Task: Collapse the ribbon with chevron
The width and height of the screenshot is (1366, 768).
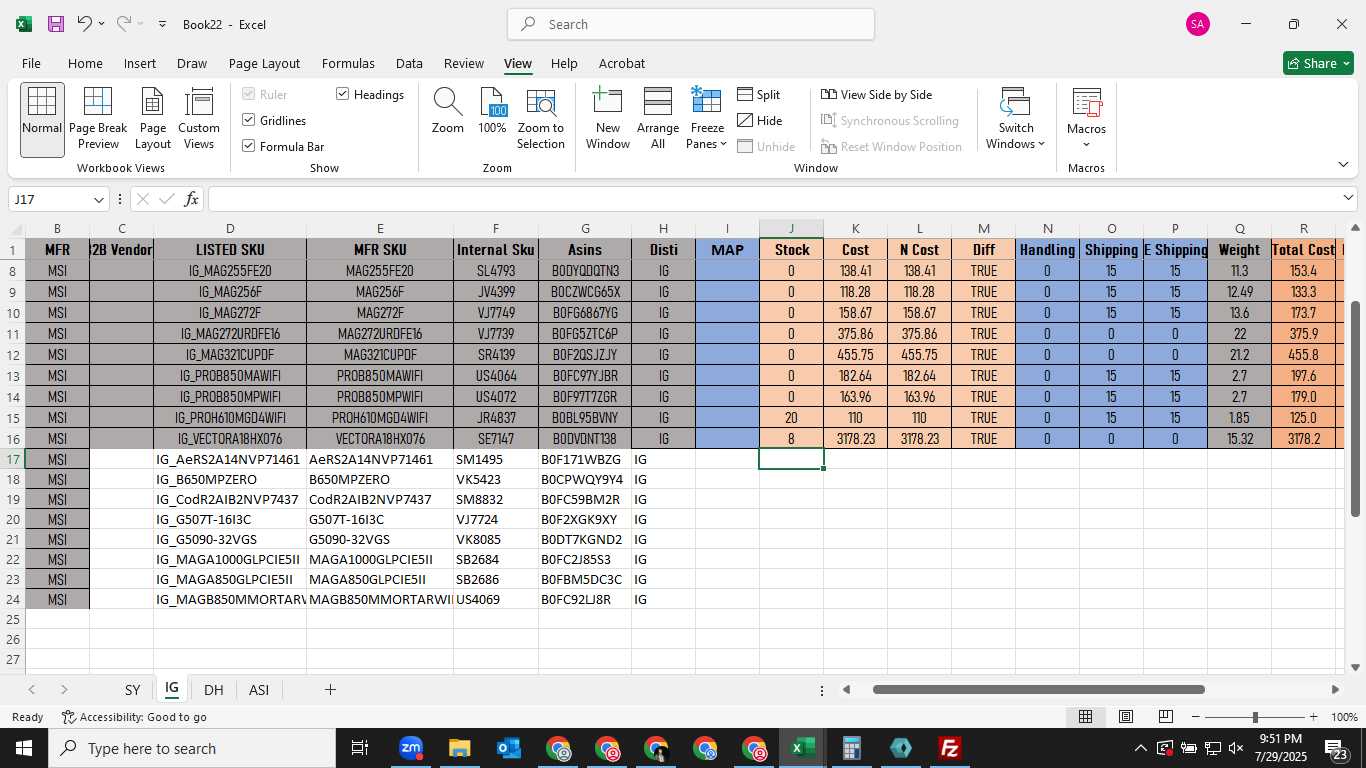Action: click(x=1343, y=164)
